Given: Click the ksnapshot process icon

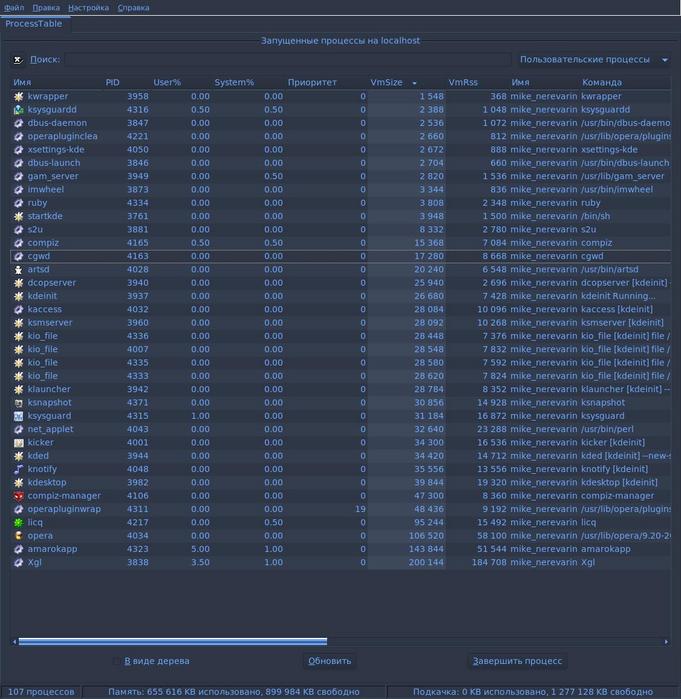Looking at the screenshot, I should tap(18, 403).
